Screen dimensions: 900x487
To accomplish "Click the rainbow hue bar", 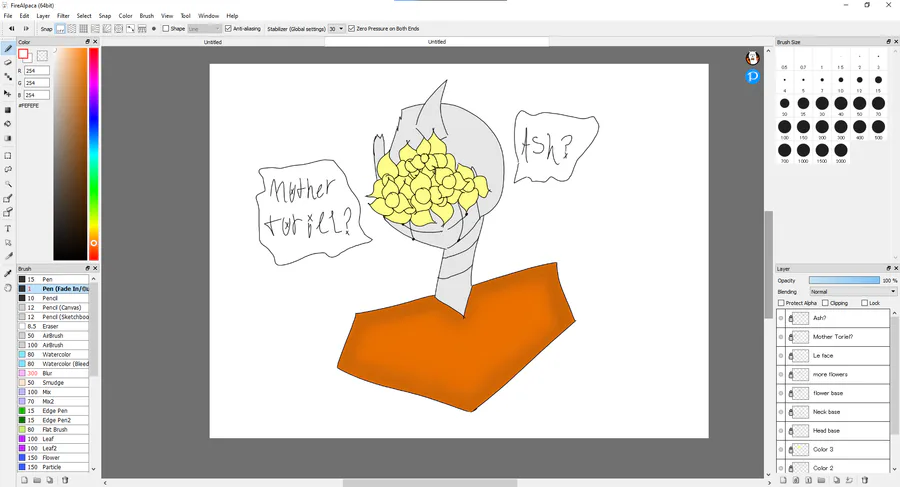I will (94, 154).
